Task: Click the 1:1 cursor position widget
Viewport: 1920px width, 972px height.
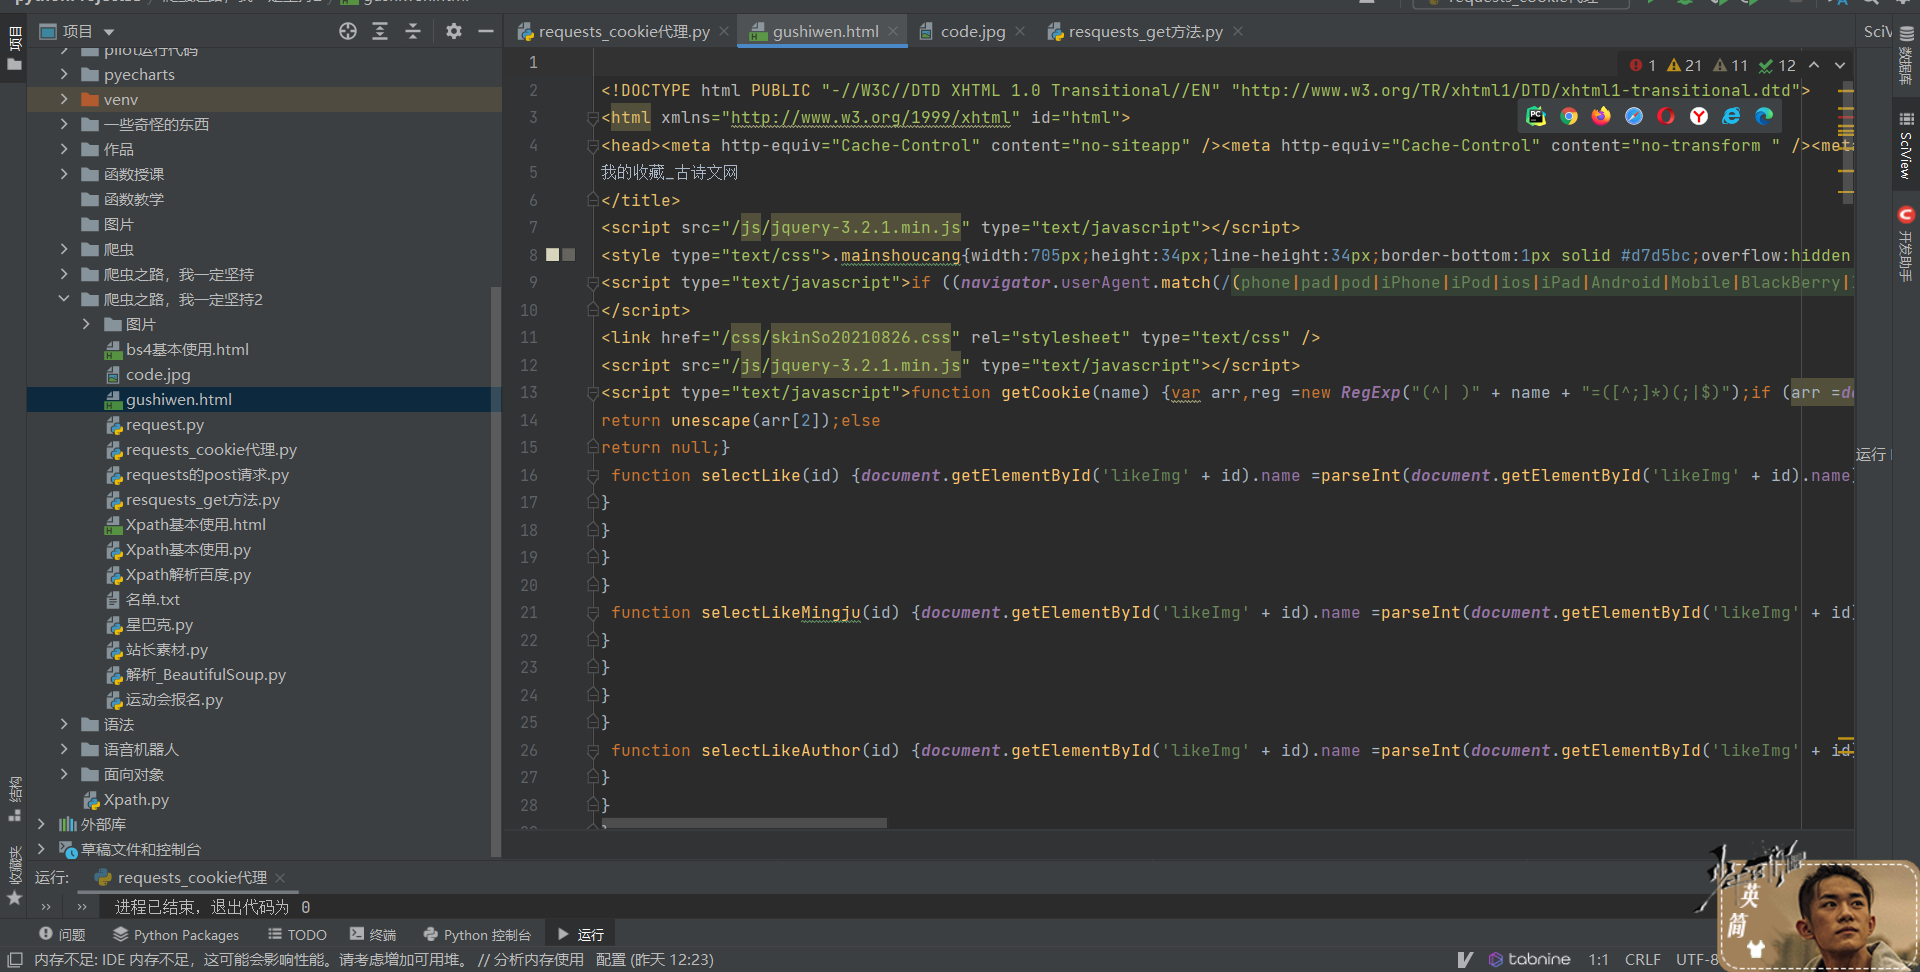Action: click(1598, 960)
